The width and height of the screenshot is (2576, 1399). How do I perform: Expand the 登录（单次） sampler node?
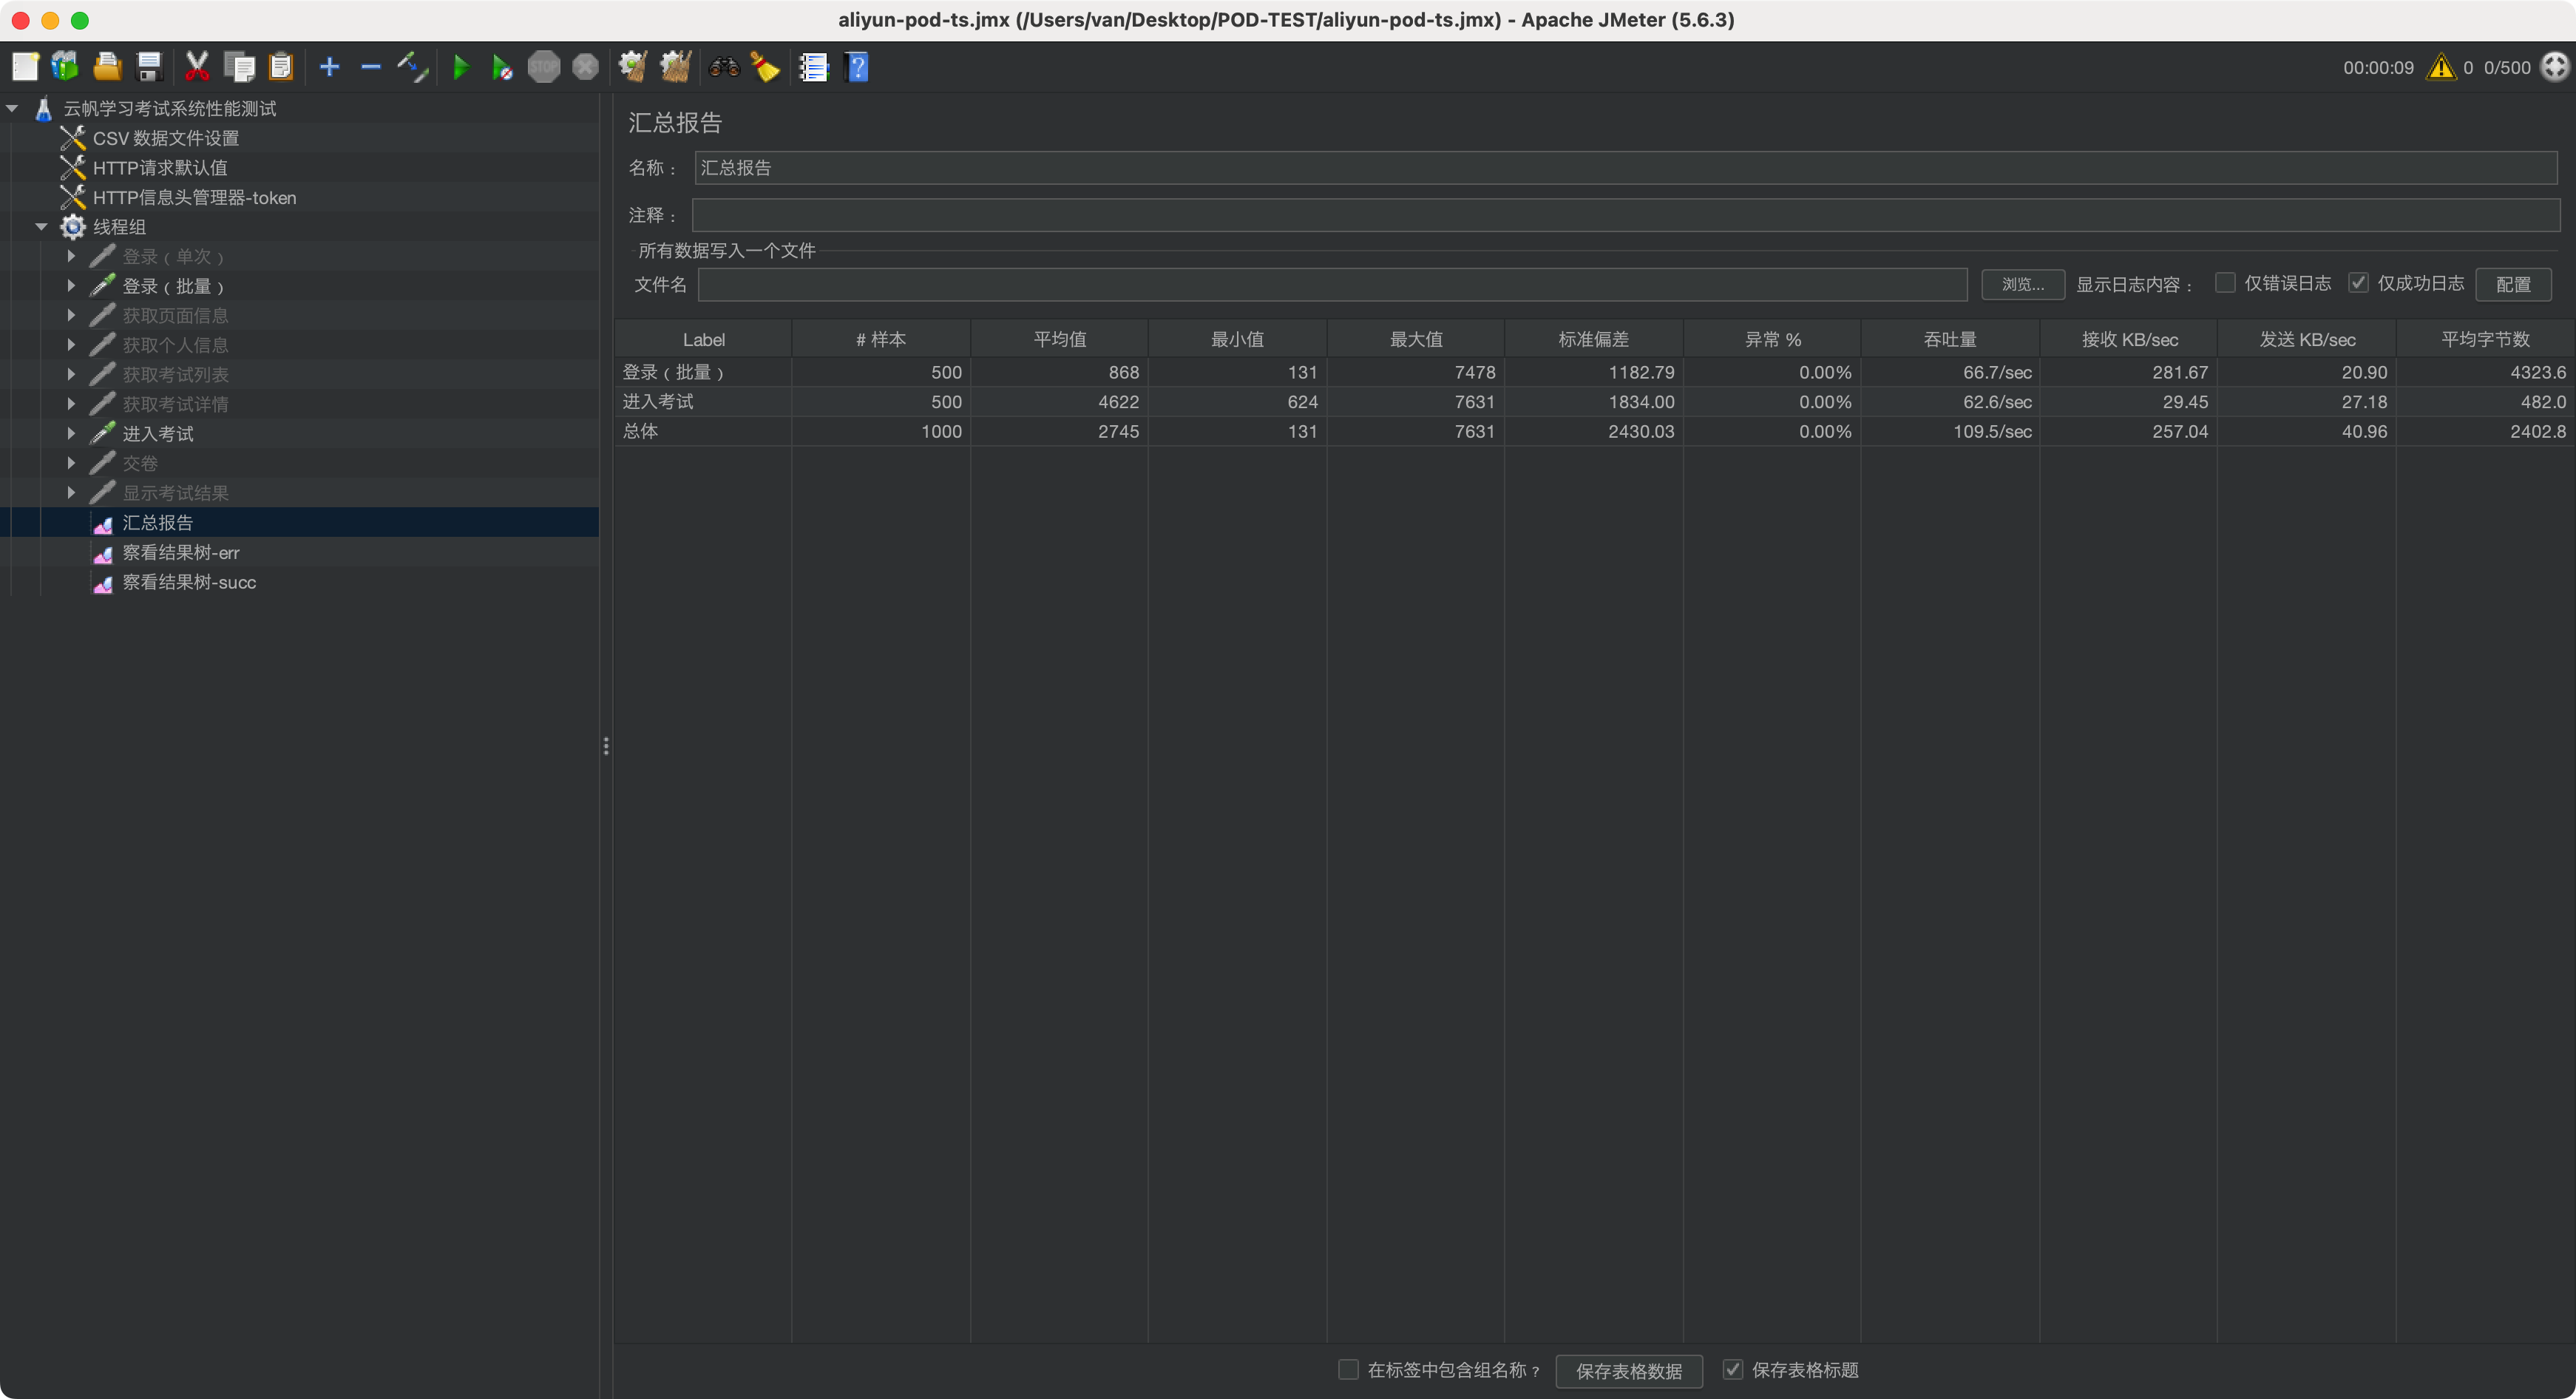coord(71,256)
